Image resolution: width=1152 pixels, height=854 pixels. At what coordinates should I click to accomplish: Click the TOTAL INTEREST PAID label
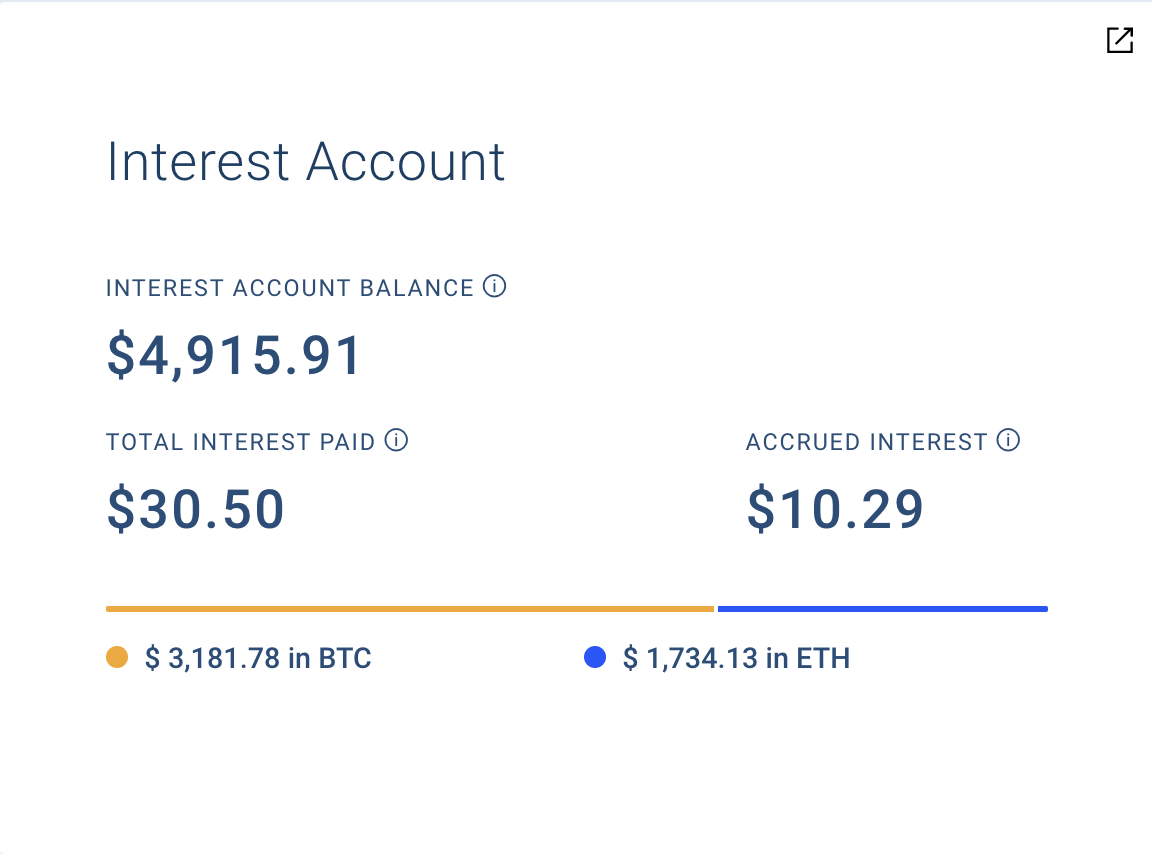pos(241,441)
